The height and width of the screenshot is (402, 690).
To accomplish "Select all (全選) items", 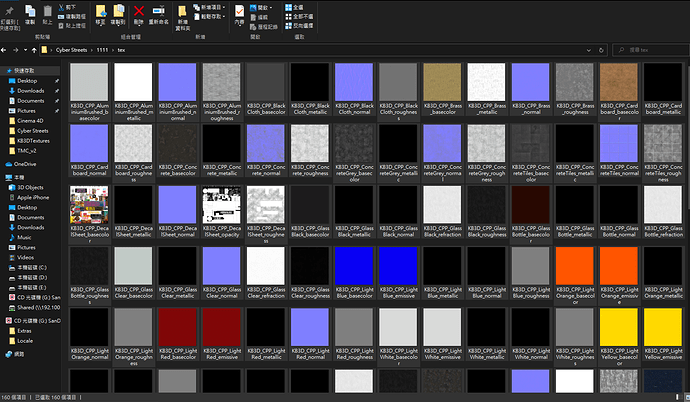I will pyautogui.click(x=294, y=7).
